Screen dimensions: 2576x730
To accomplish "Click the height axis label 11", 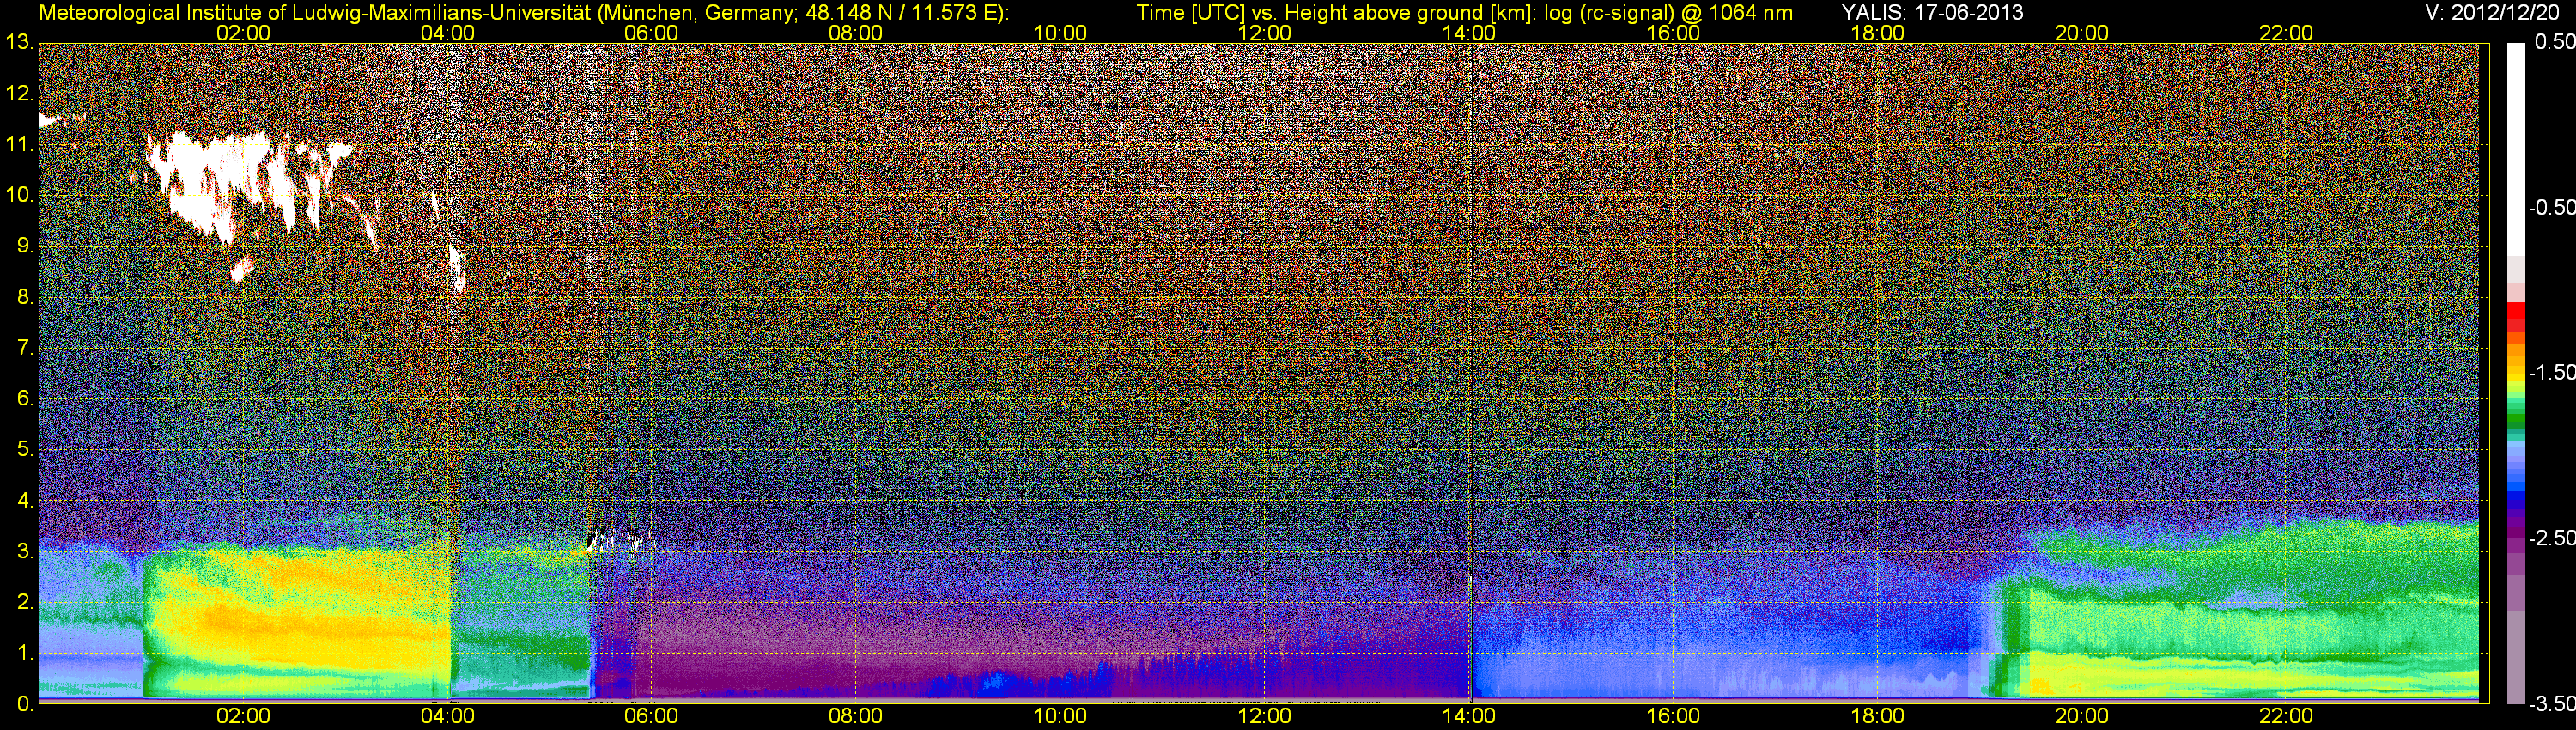I will click(19, 144).
